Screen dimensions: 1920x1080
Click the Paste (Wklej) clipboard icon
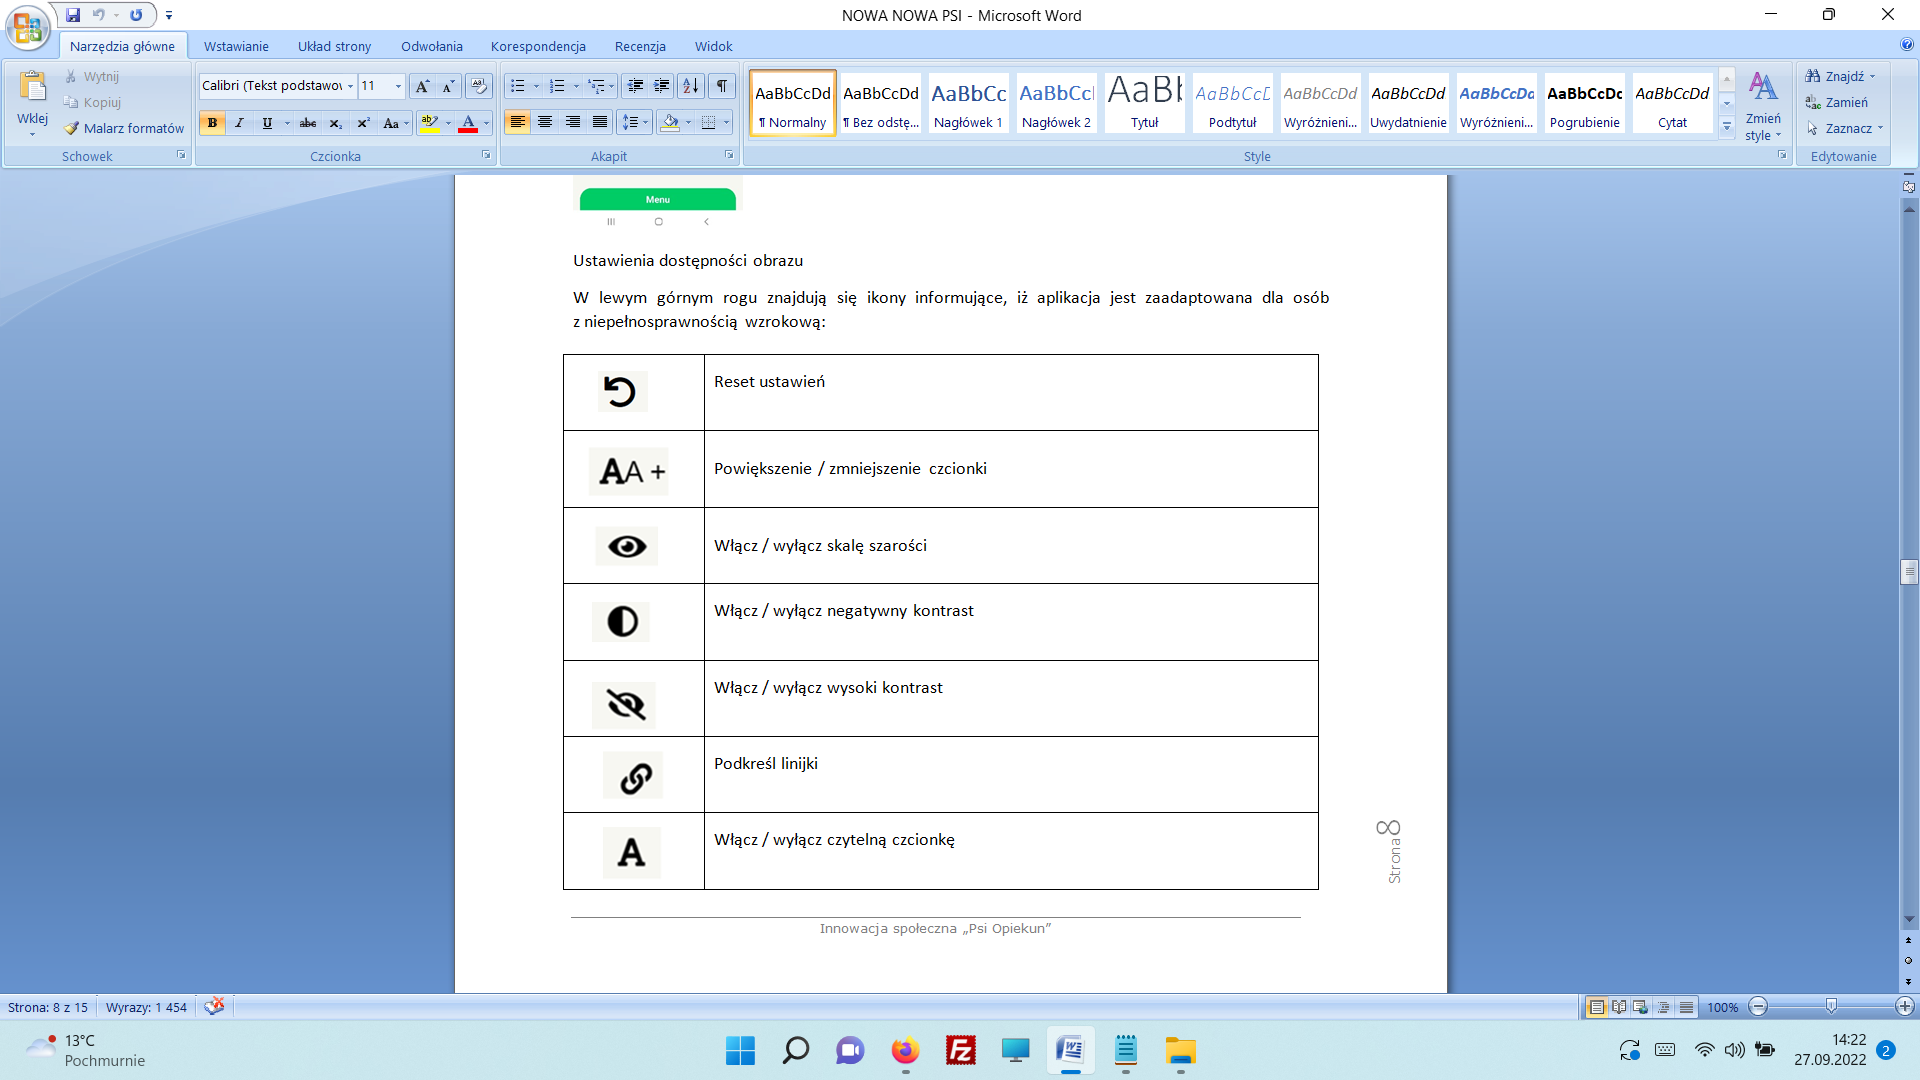point(32,88)
